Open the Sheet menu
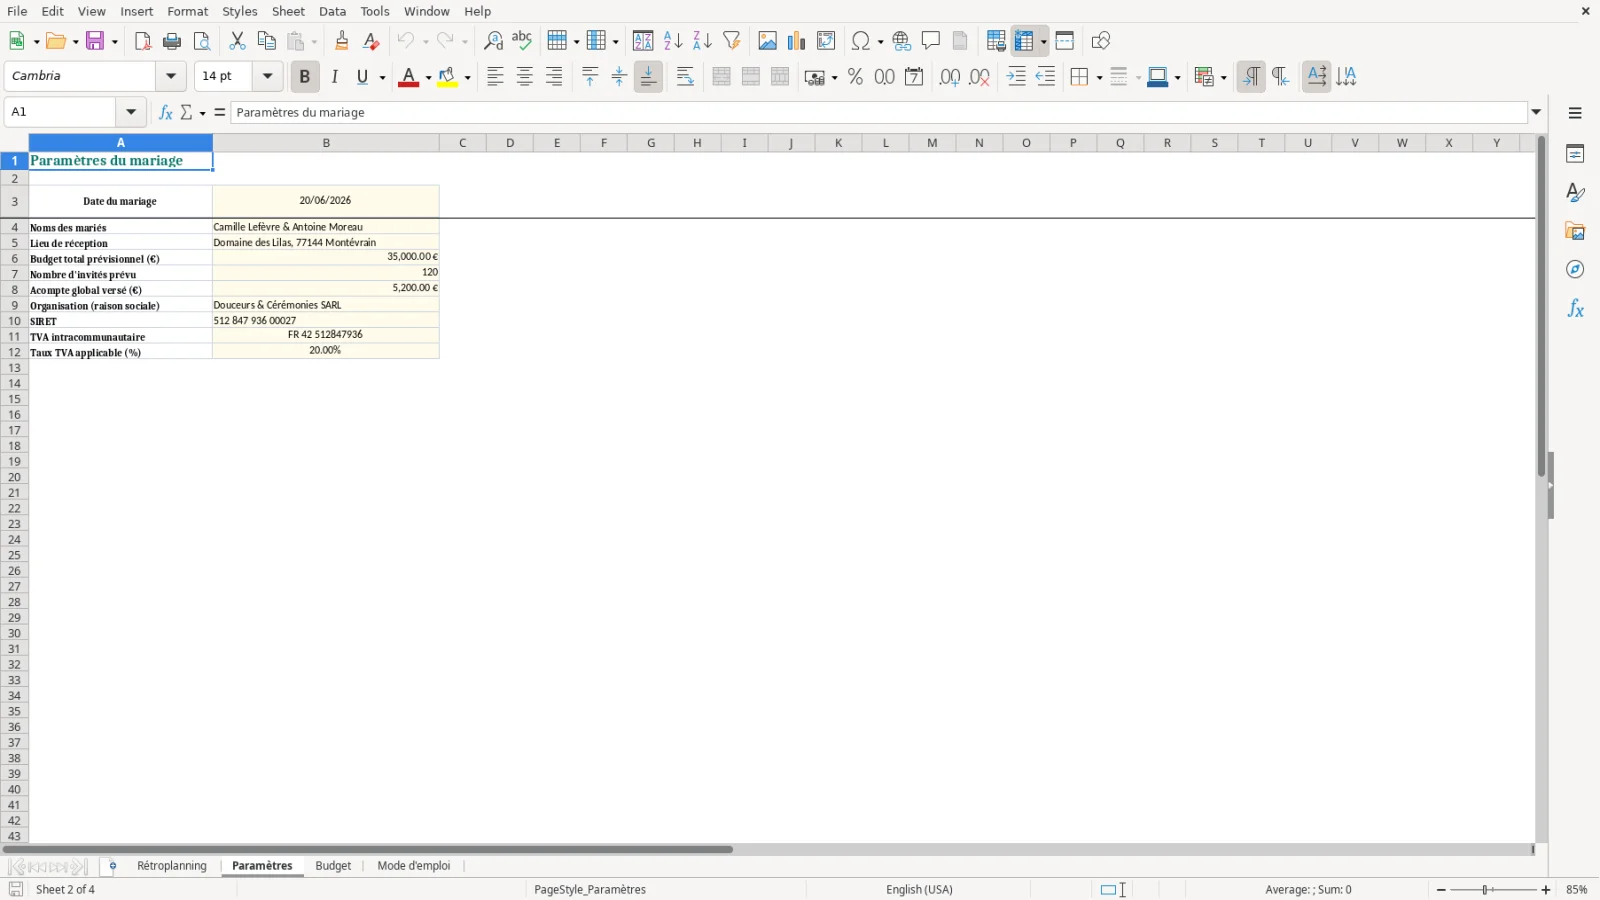 pos(288,11)
